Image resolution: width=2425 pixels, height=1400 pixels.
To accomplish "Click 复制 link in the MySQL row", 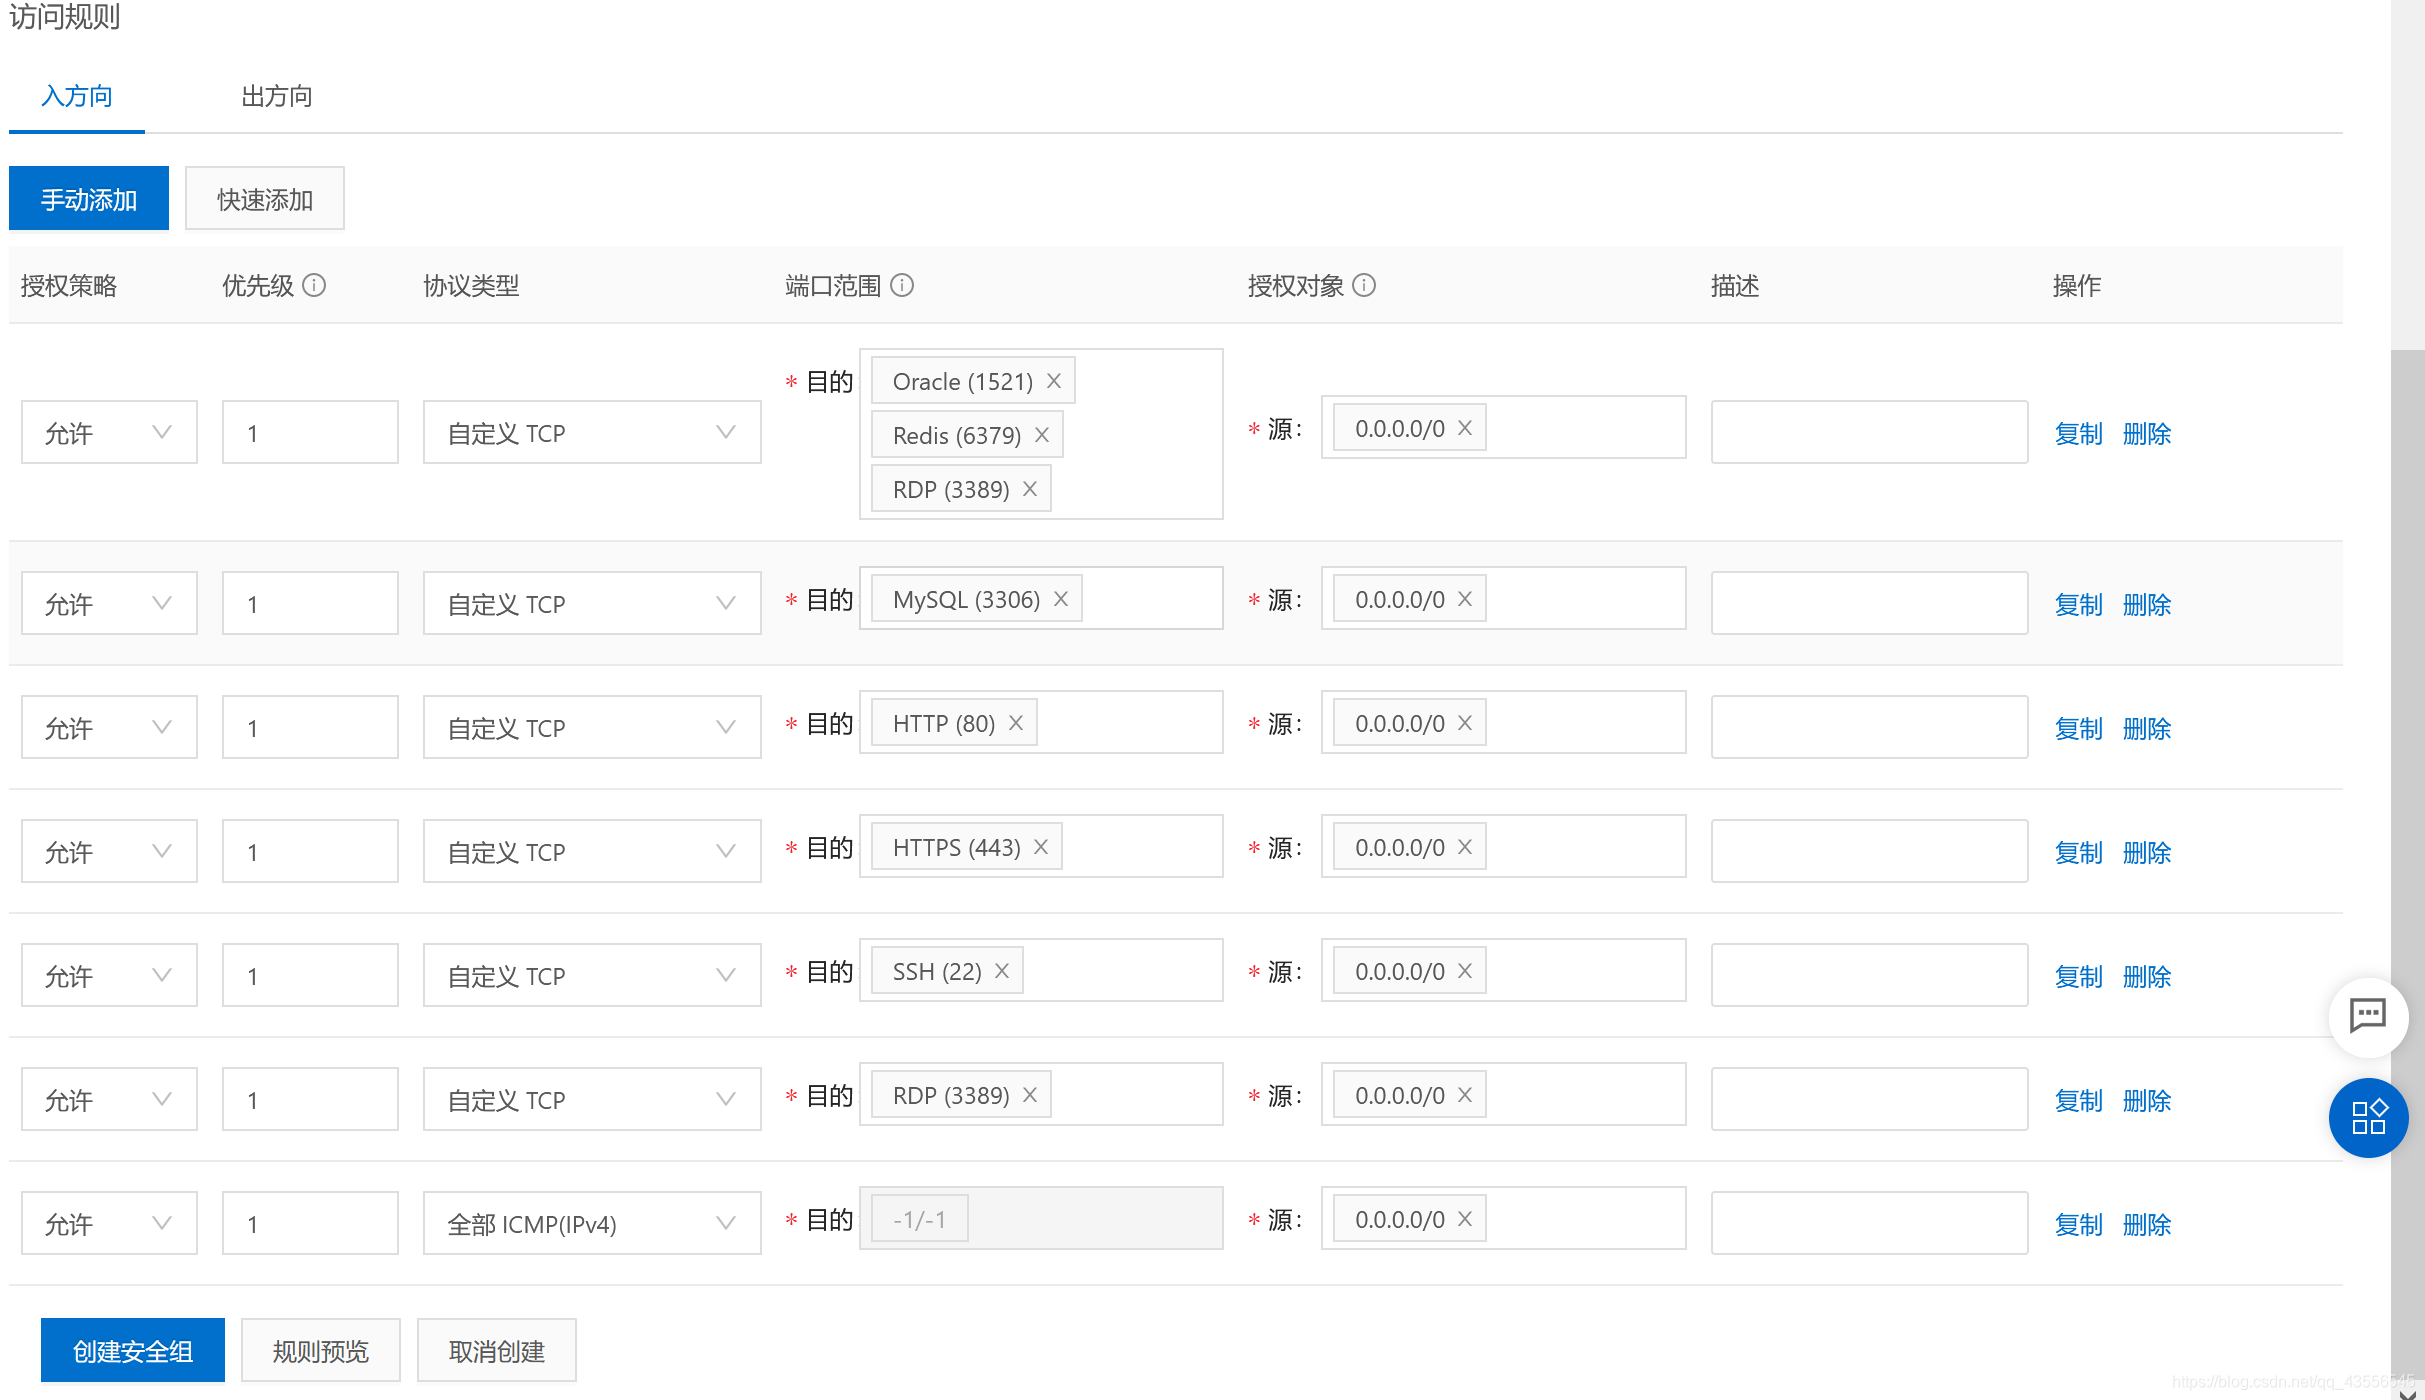I will point(2079,605).
